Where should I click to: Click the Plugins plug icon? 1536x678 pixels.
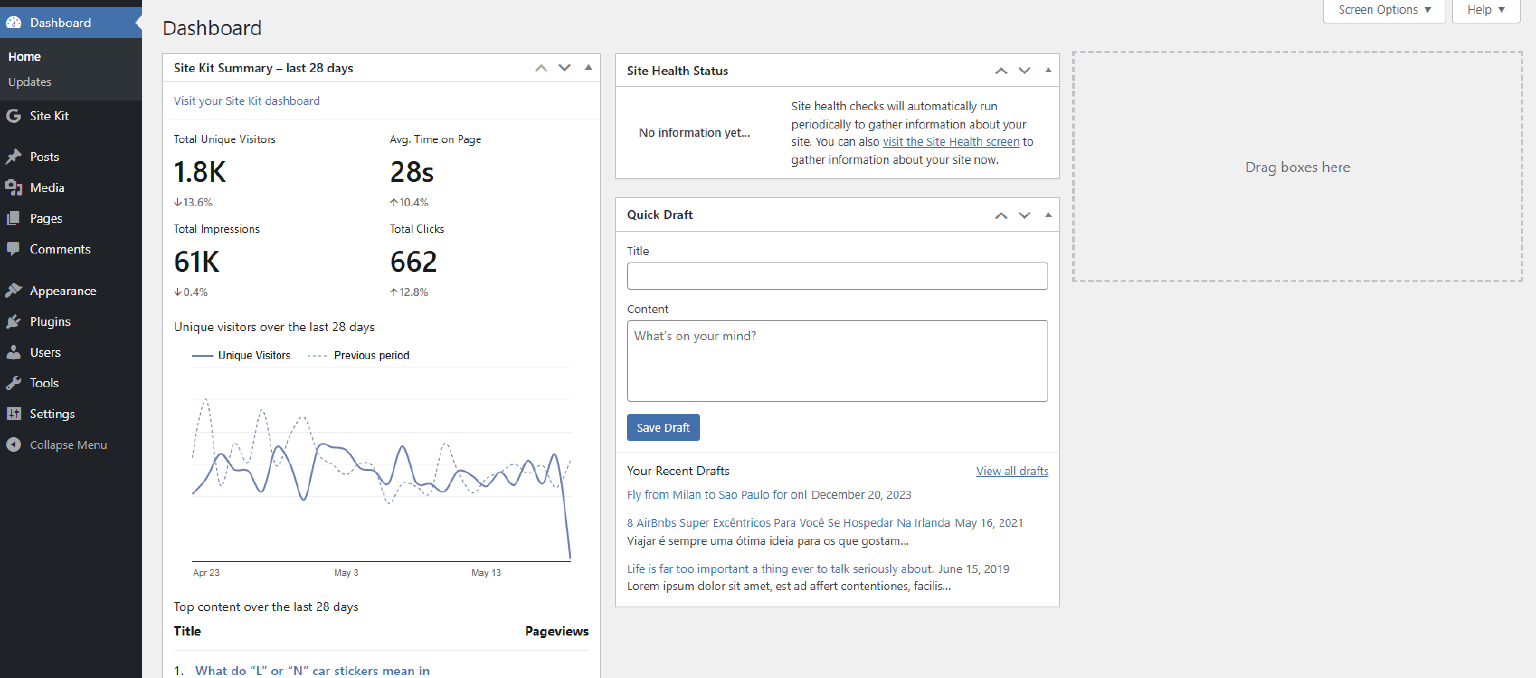[13, 322]
